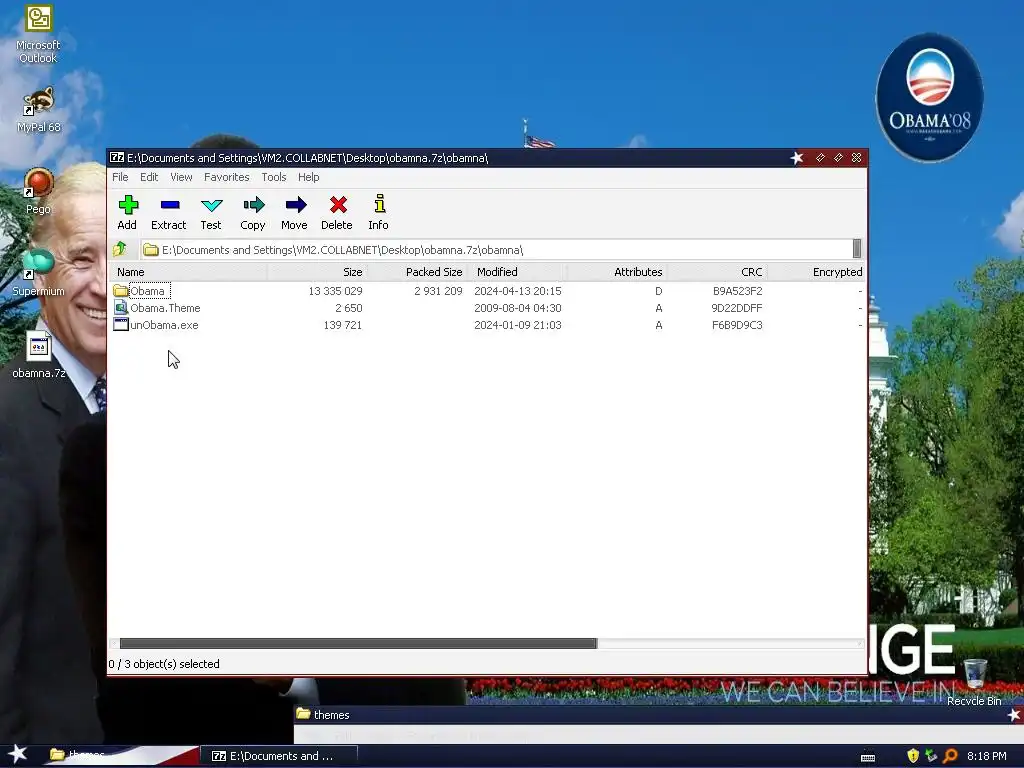Click the status bar selection count
The height and width of the screenshot is (768, 1024).
[164, 664]
